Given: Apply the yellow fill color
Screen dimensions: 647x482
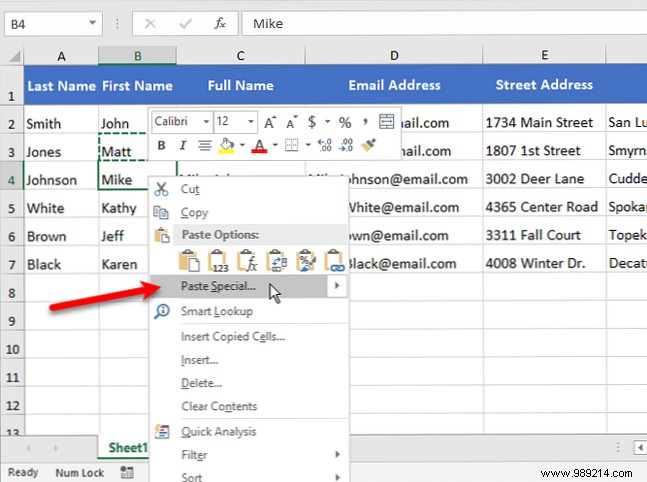Looking at the screenshot, I should coord(227,146).
